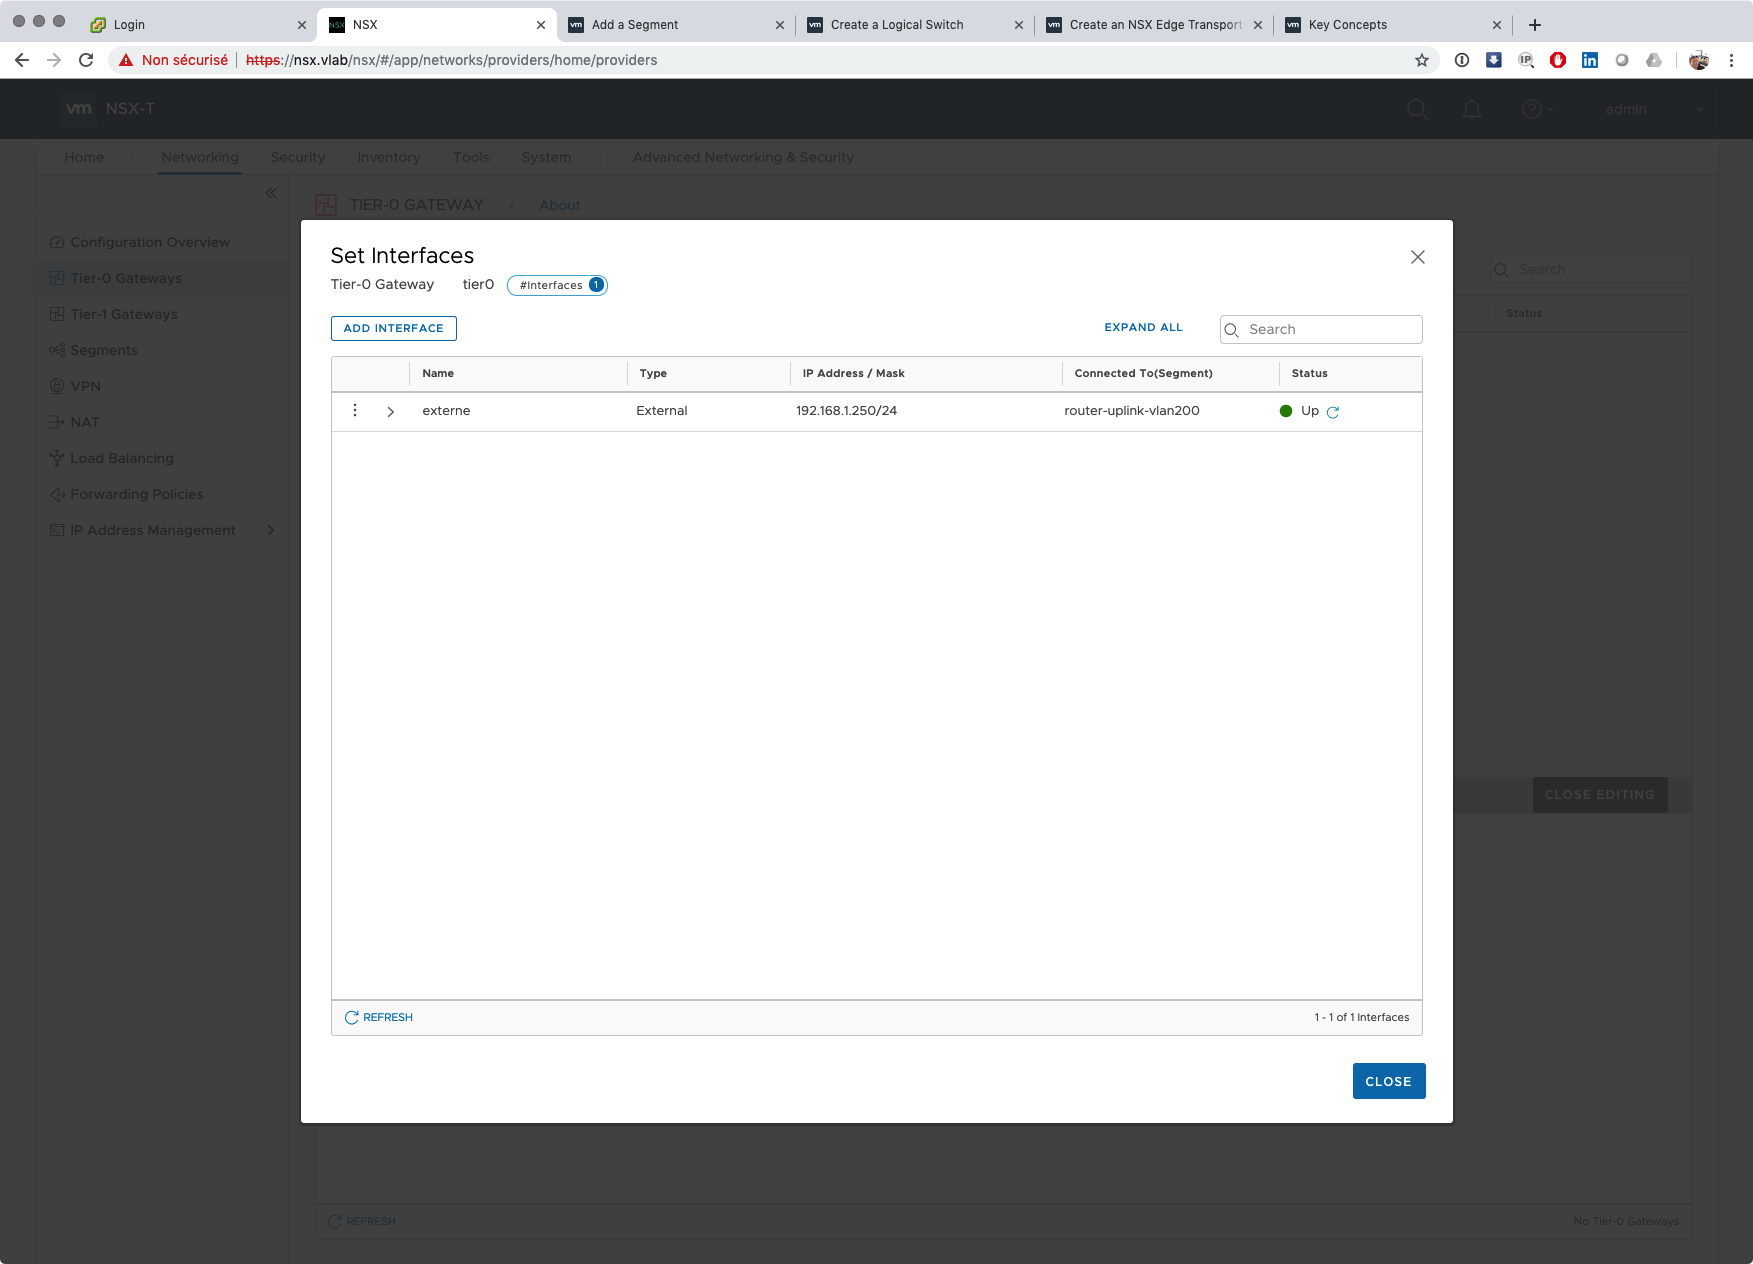The width and height of the screenshot is (1753, 1264).
Task: Go back with the browser back arrow
Action: pos(22,60)
